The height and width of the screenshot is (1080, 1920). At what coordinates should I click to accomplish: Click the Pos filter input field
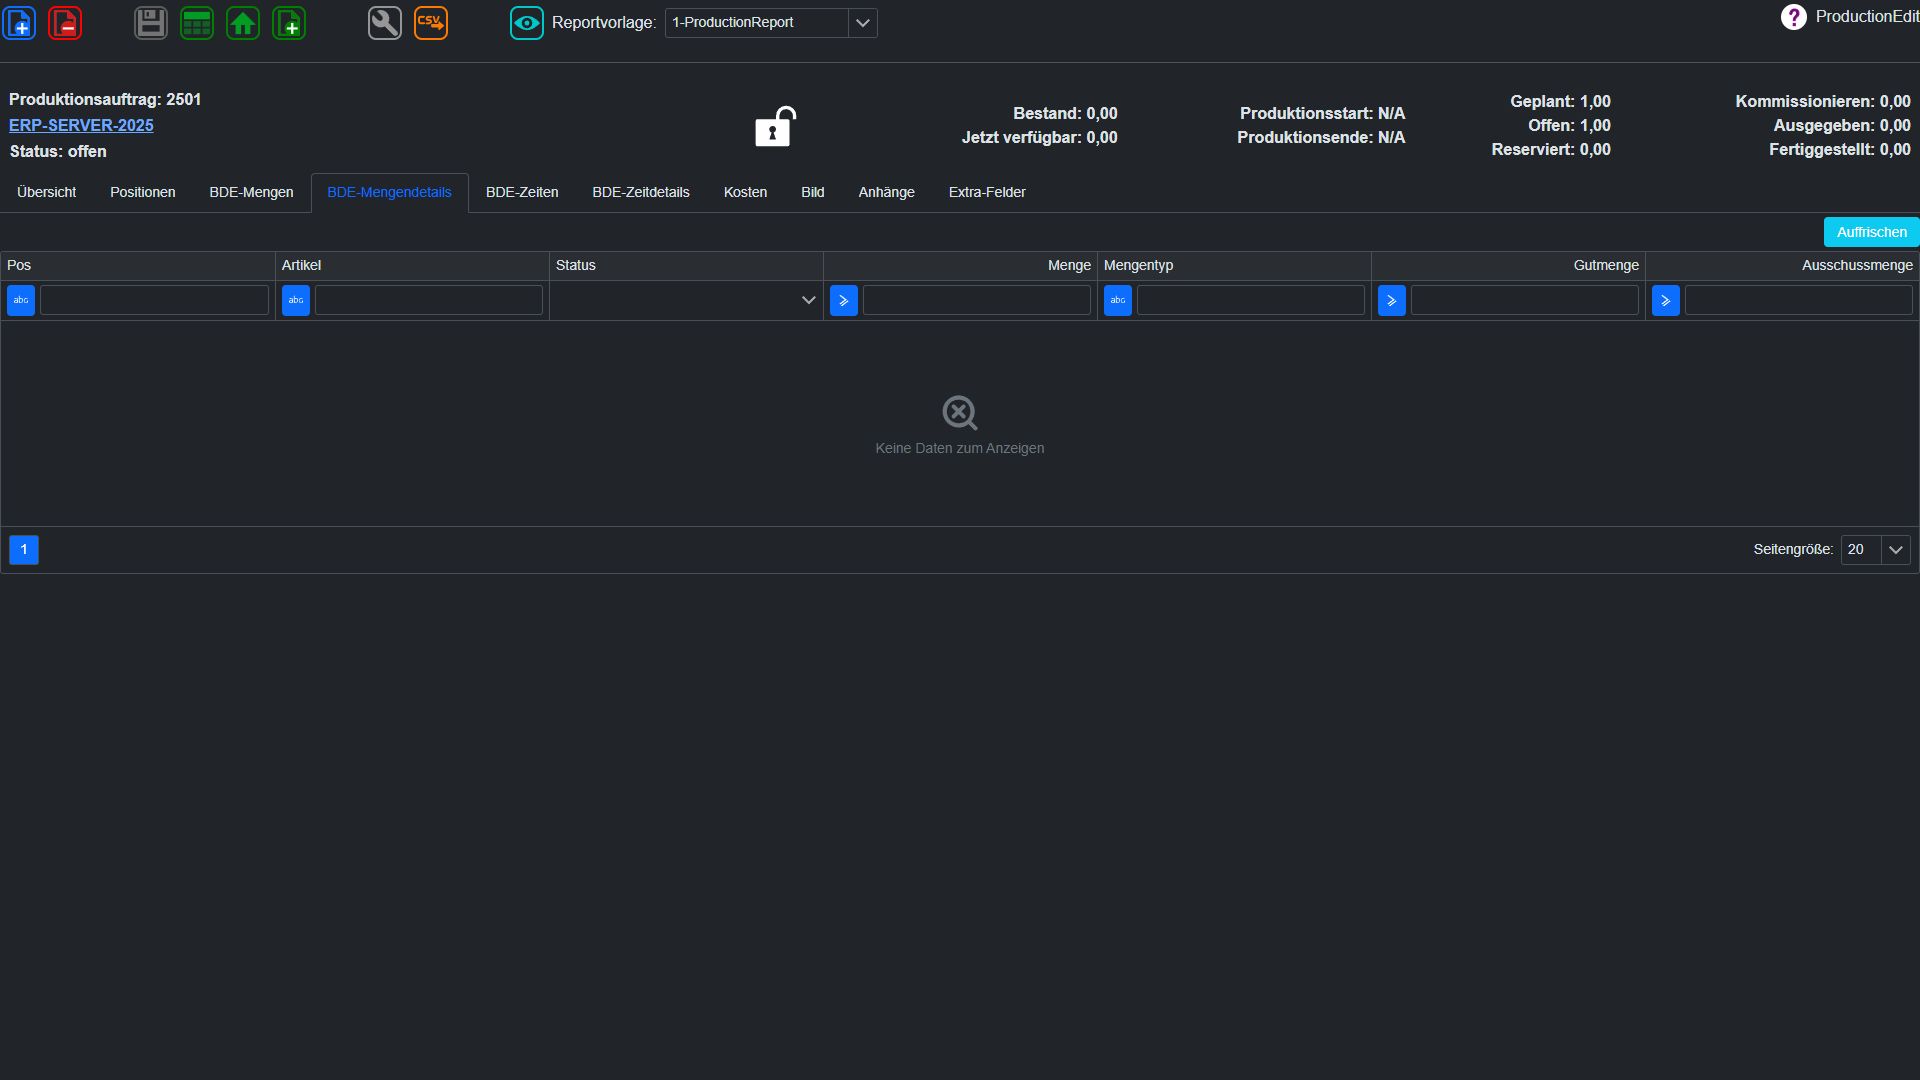coord(154,300)
